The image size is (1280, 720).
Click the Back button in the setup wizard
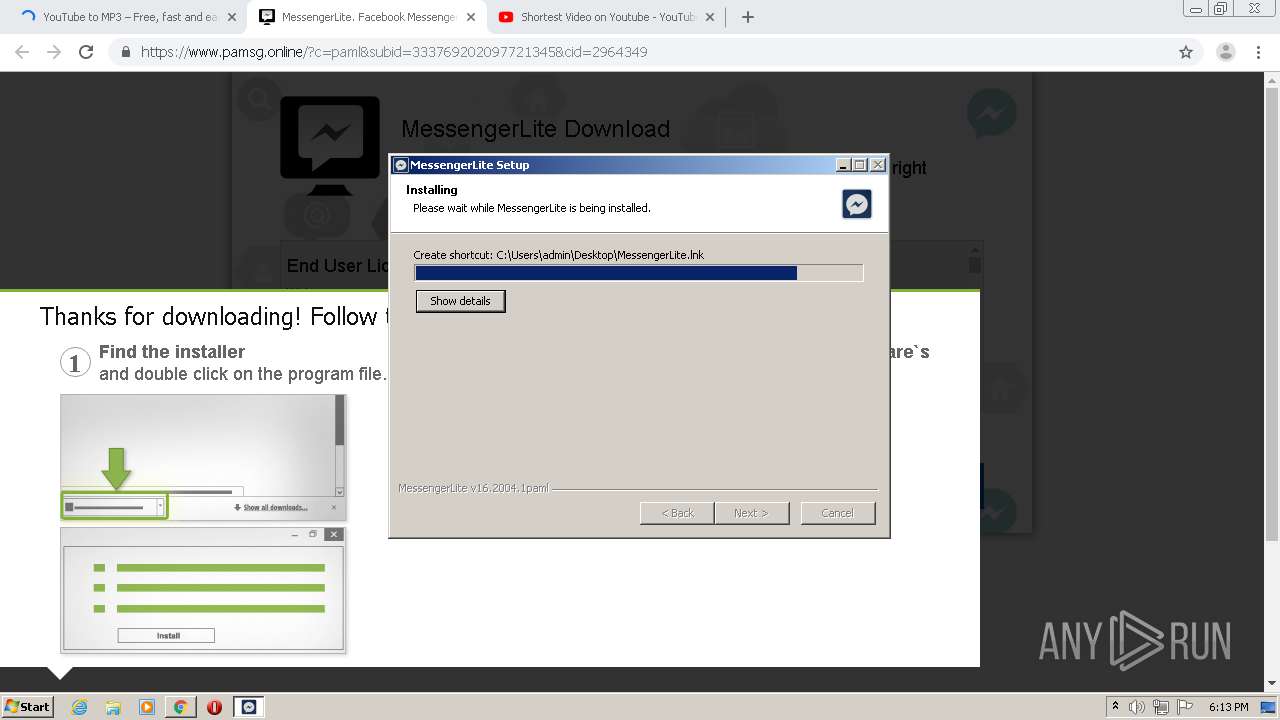click(x=677, y=513)
